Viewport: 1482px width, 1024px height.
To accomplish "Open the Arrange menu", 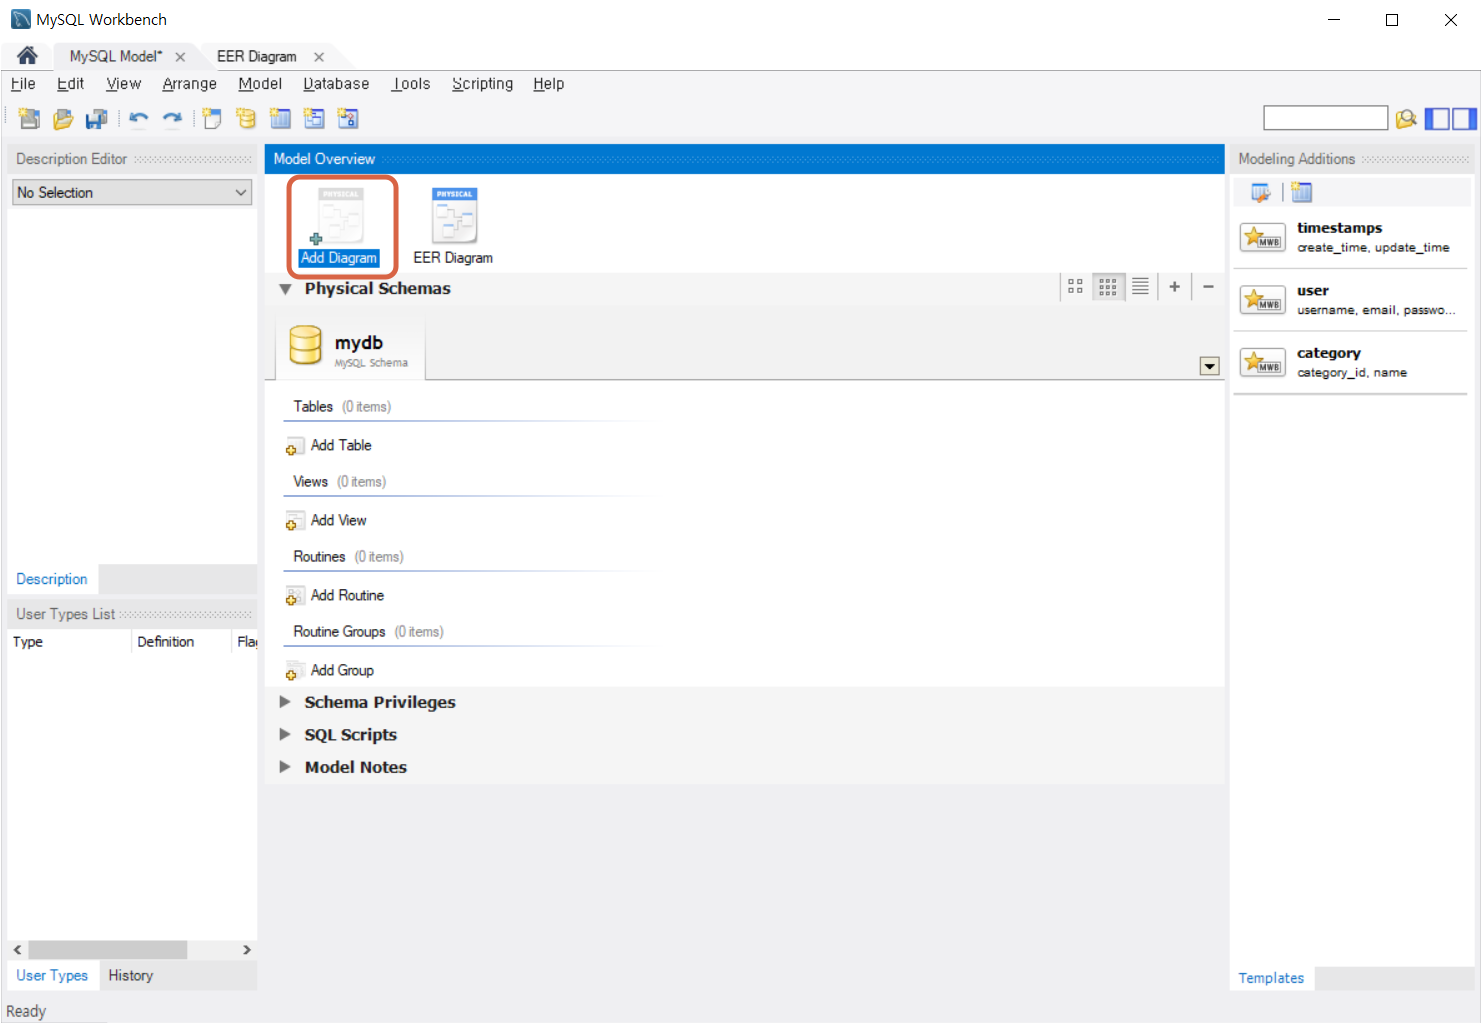I will pos(190,84).
